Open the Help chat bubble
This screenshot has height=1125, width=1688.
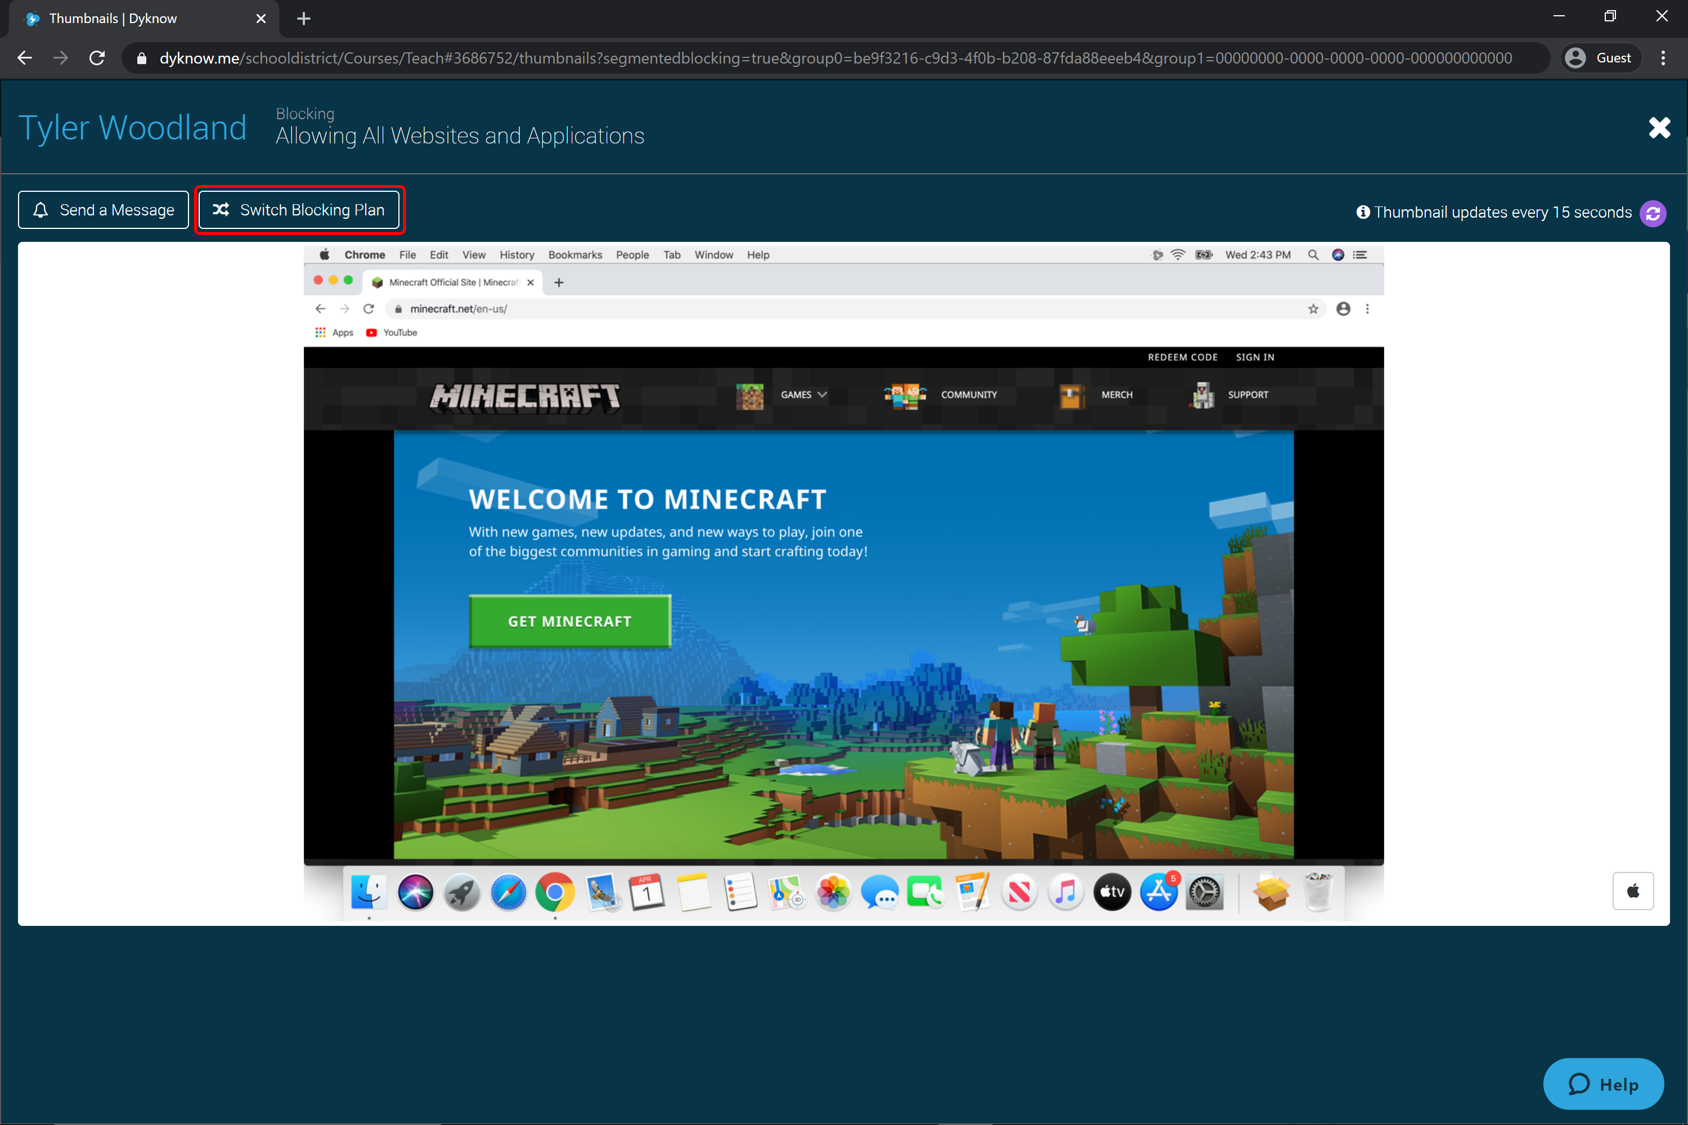click(1603, 1084)
